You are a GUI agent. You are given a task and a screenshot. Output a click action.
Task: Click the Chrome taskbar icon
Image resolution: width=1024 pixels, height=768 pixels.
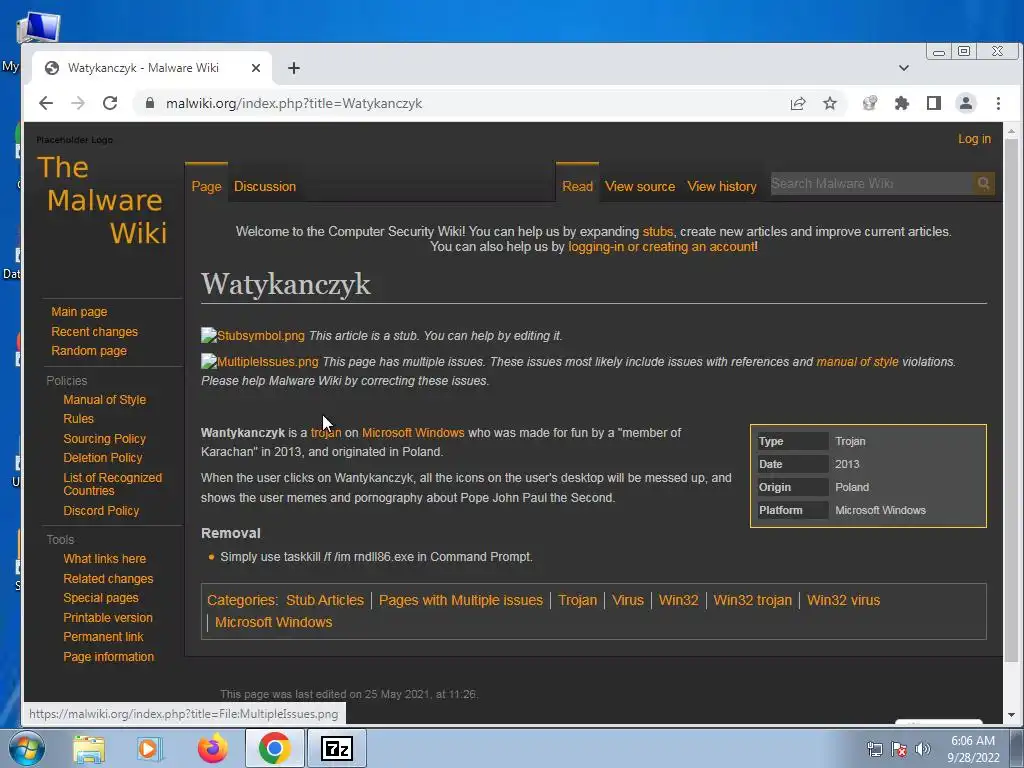click(274, 748)
